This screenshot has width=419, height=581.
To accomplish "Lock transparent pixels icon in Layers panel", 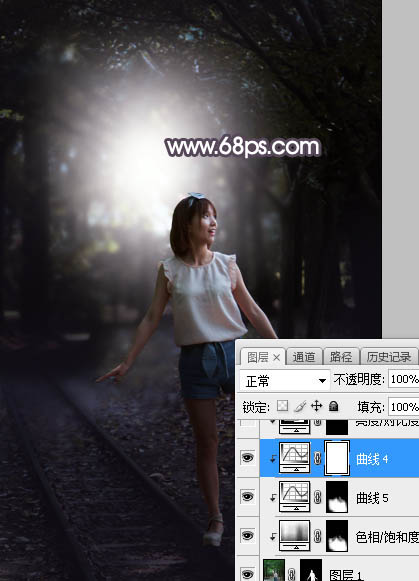I will point(282,406).
